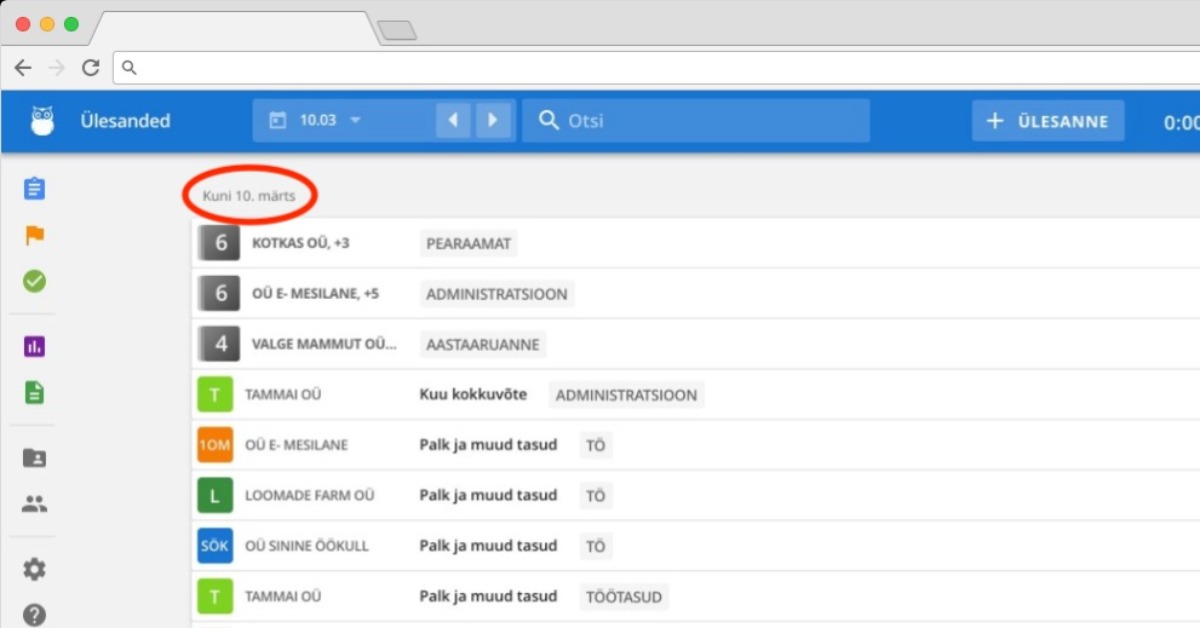Open Palk ja muud tasud for OÜ SININE ÖÖKULL
The height and width of the screenshot is (628, 1200).
pos(488,546)
